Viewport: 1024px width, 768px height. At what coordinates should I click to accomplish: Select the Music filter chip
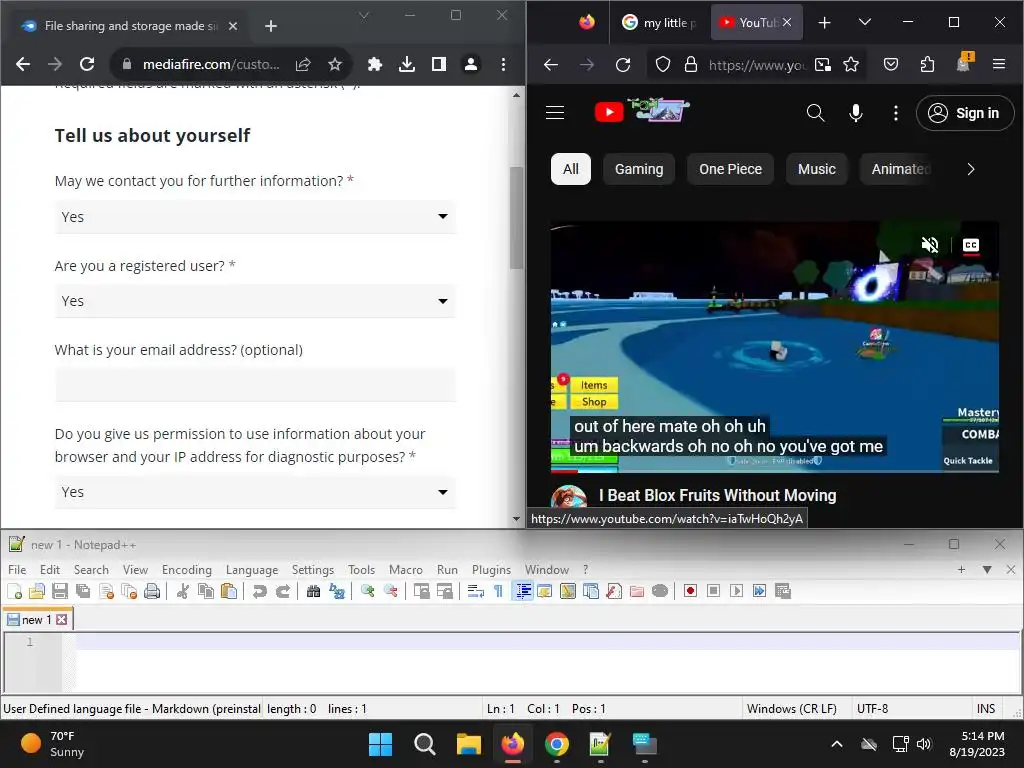pos(816,169)
